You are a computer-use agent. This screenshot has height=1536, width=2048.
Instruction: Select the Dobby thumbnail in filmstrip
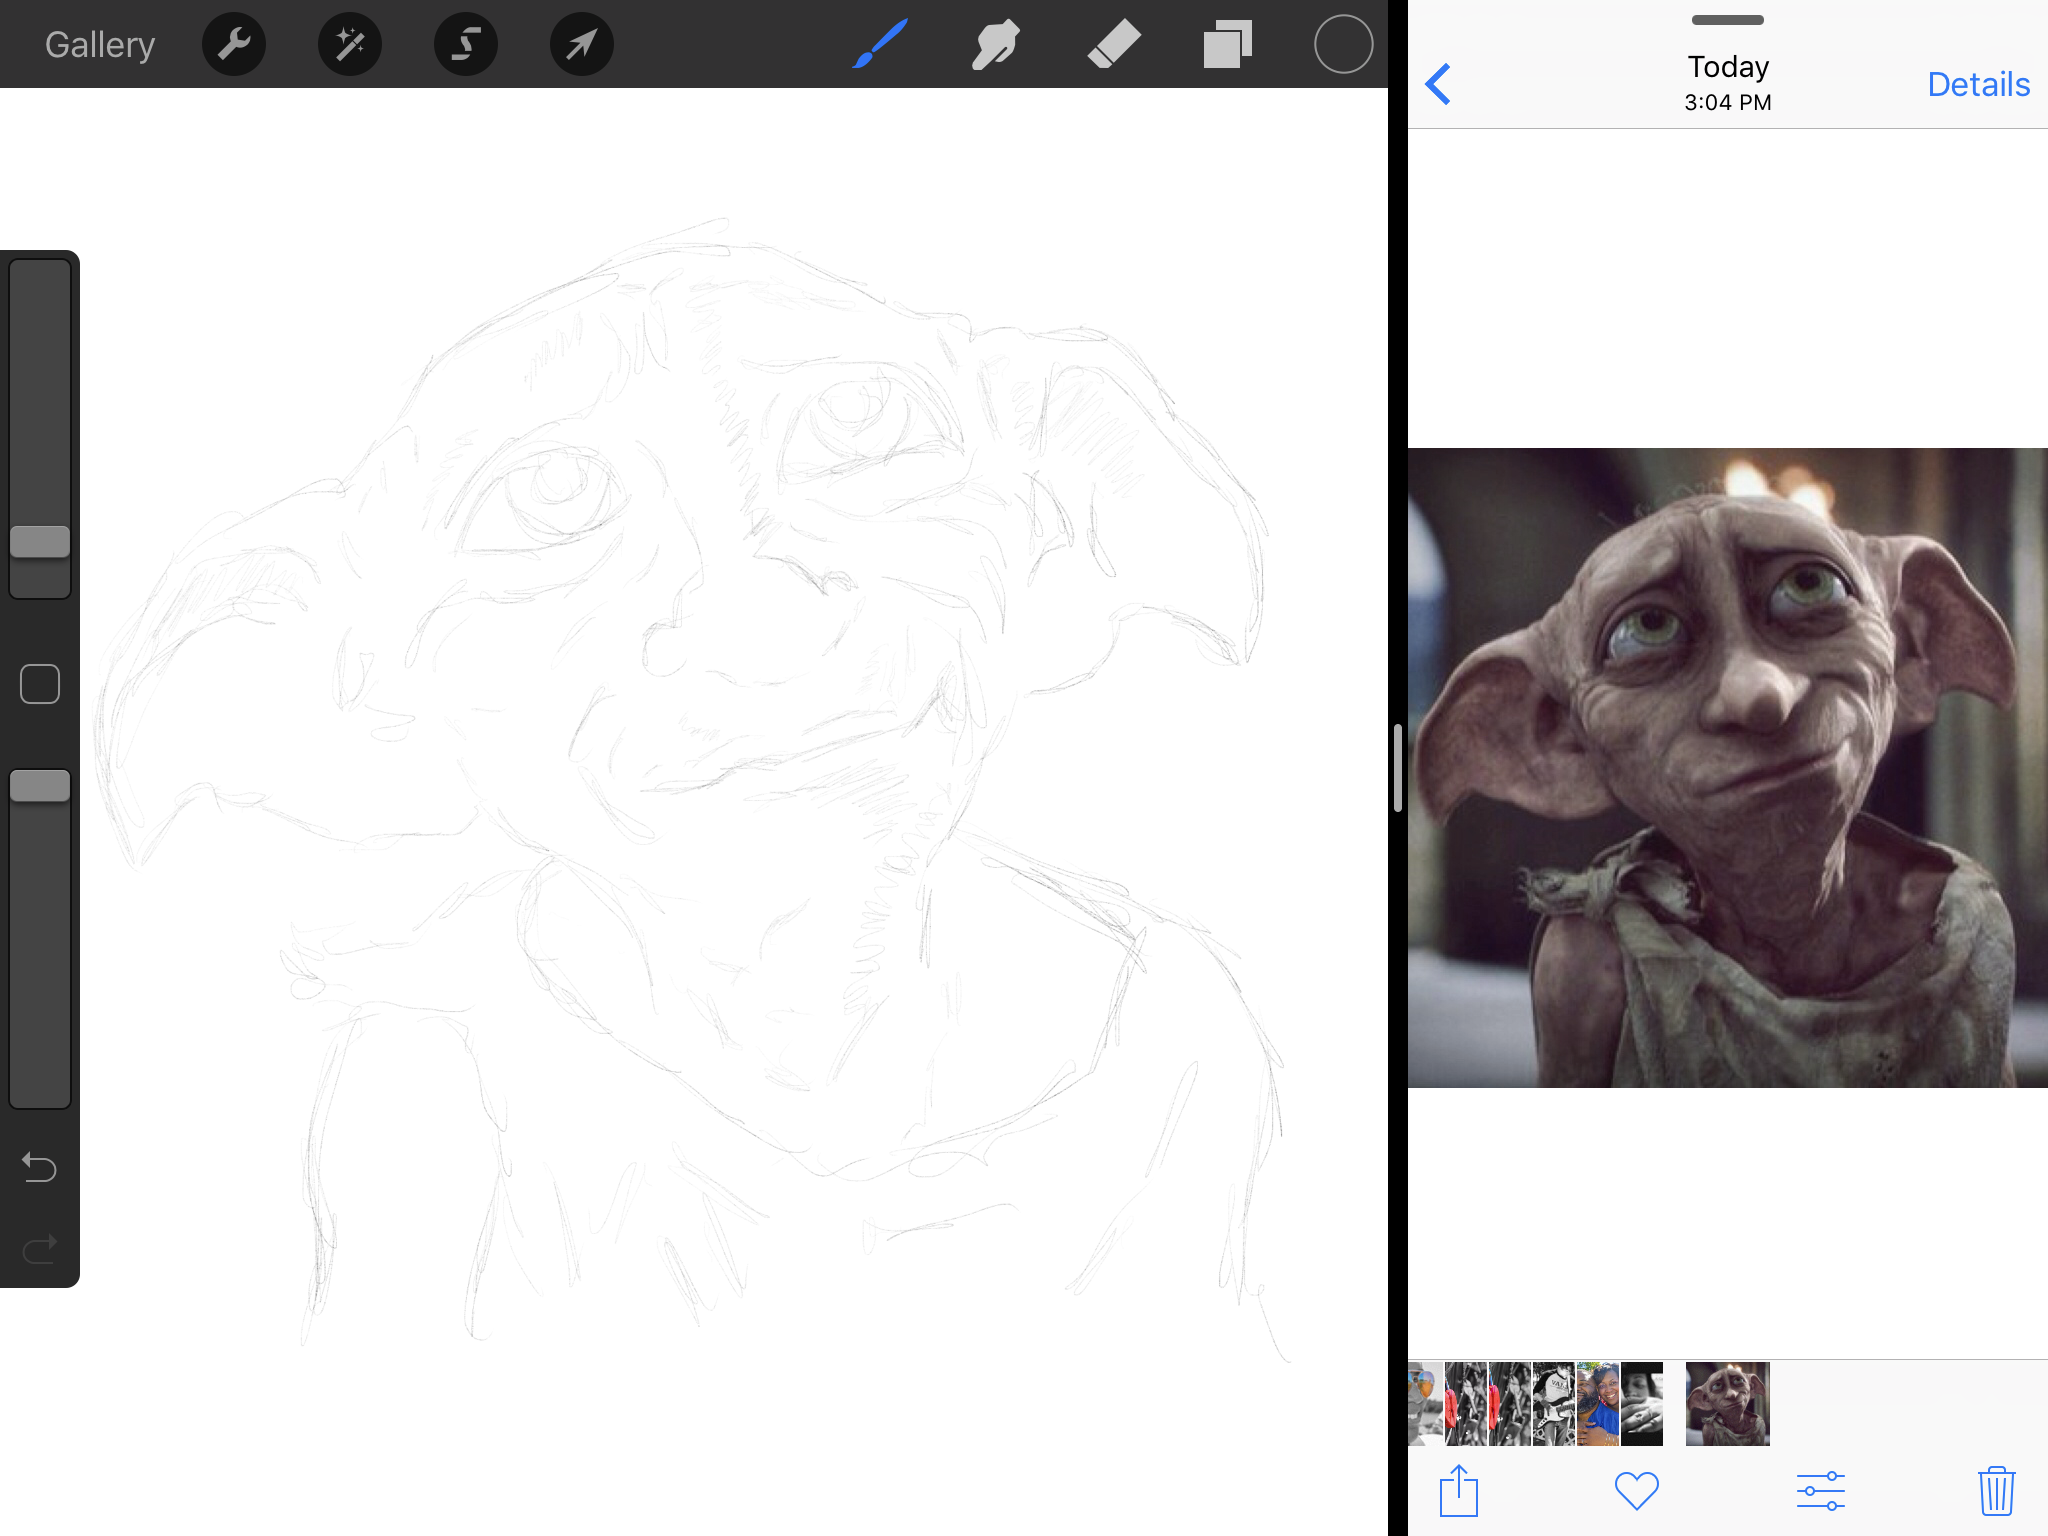(x=1728, y=1404)
